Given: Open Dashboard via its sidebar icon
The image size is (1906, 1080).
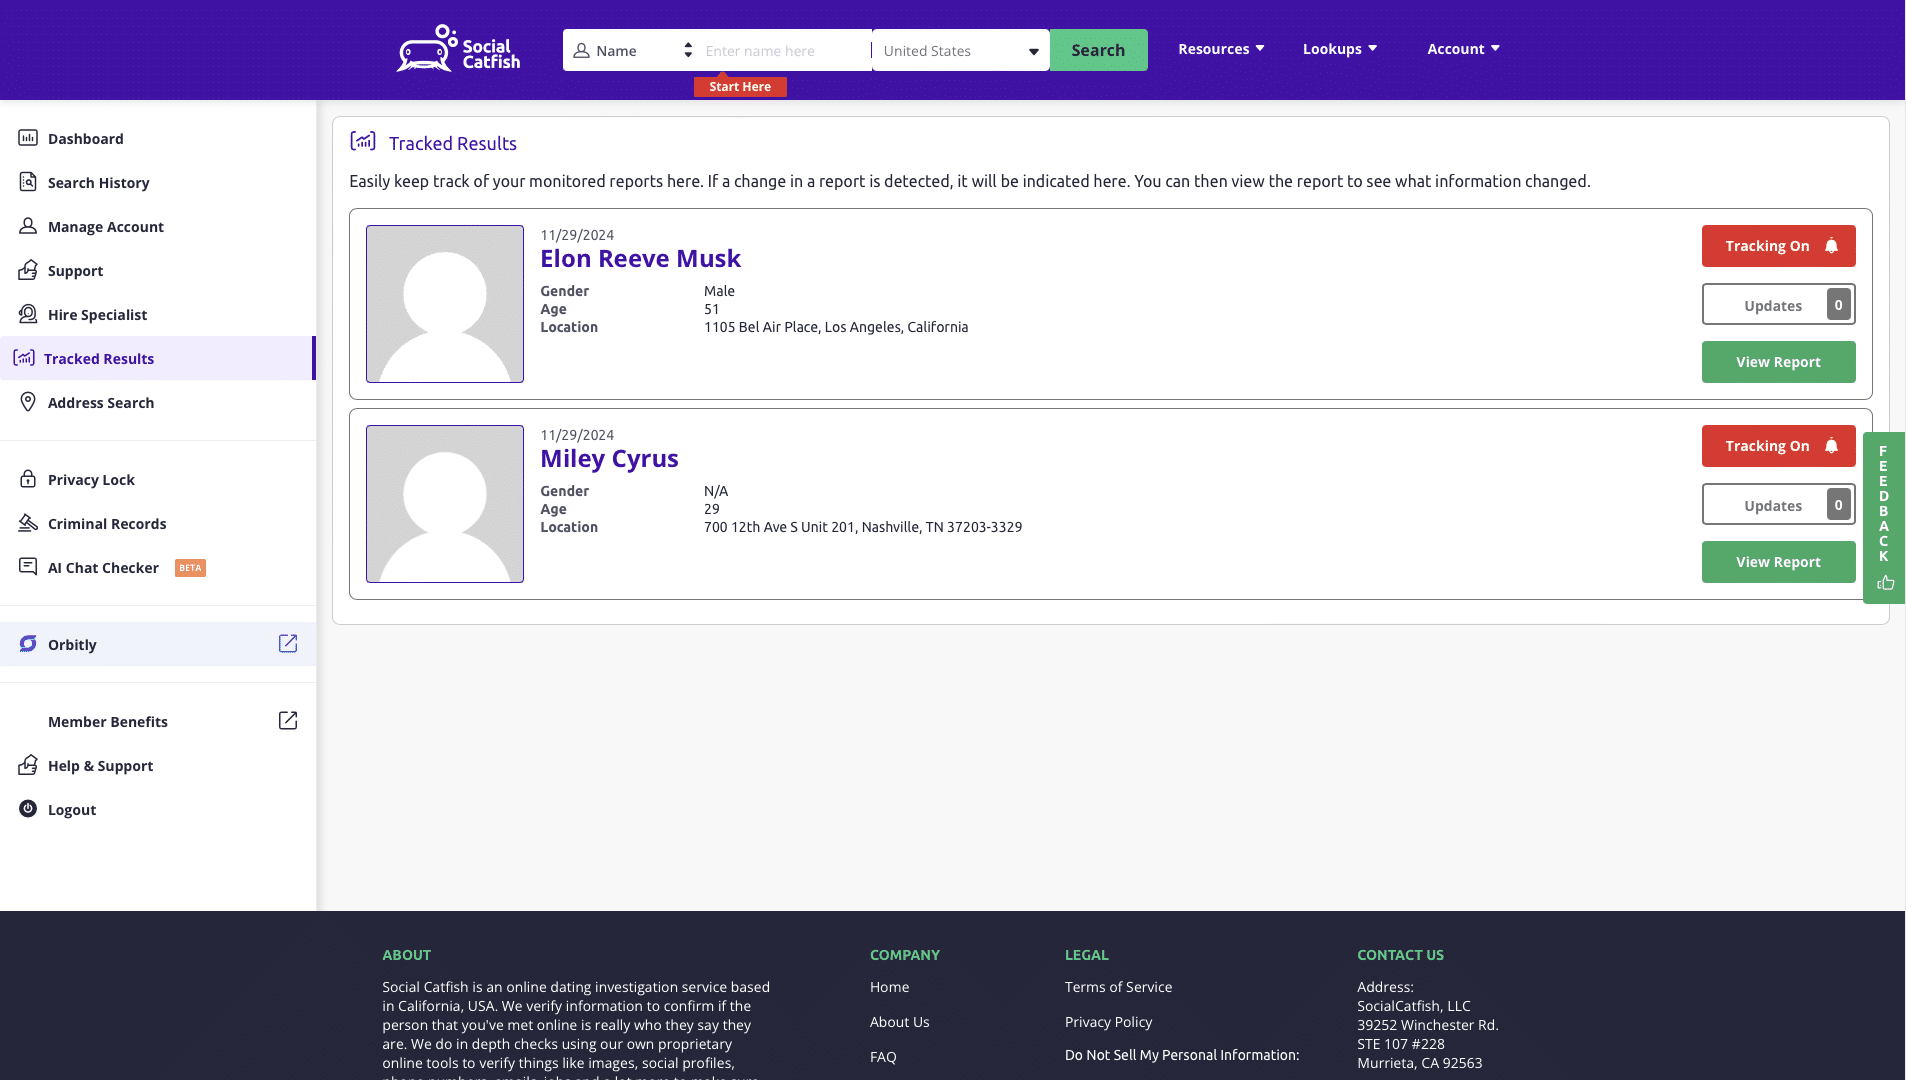Looking at the screenshot, I should pos(28,138).
